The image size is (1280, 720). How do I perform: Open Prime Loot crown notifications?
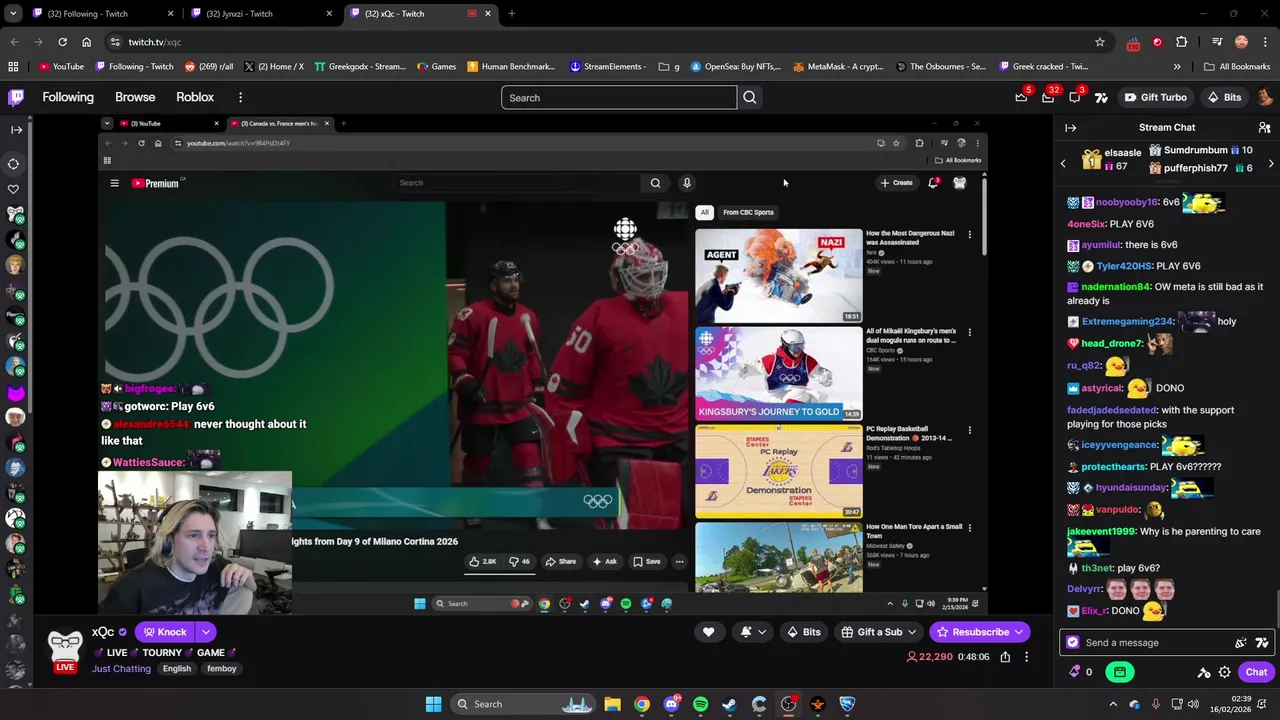(1021, 97)
